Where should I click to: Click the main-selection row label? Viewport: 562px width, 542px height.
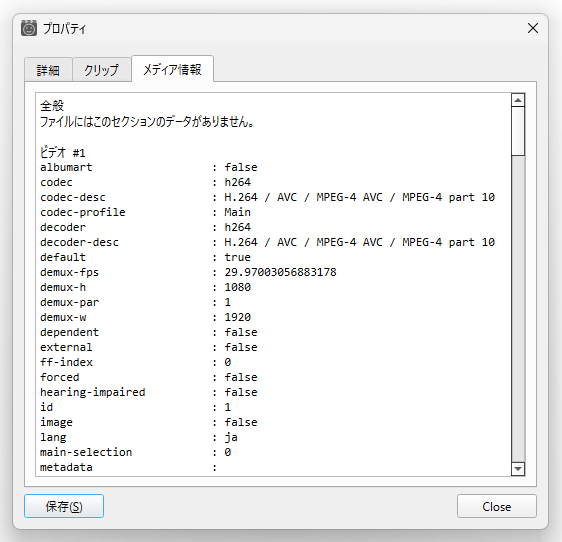pyautogui.click(x=86, y=452)
